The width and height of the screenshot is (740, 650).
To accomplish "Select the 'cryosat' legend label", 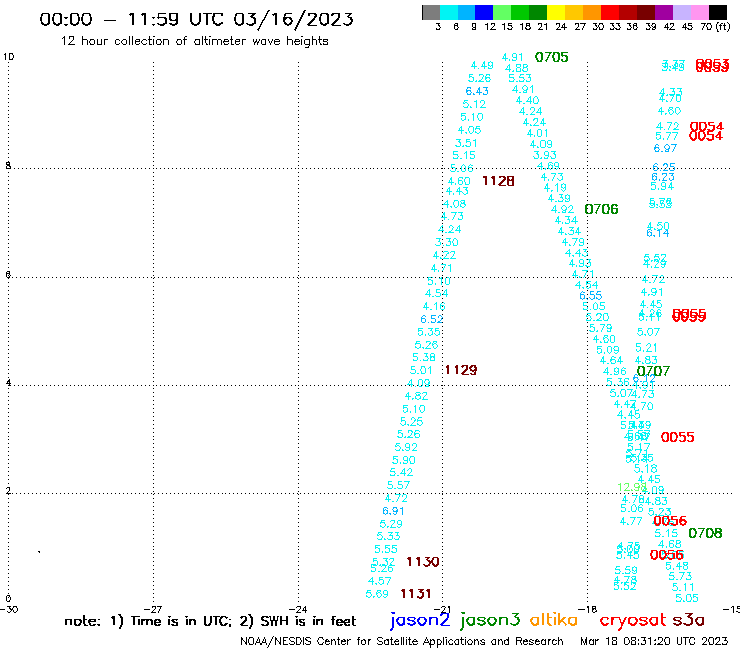I will [x=632, y=620].
